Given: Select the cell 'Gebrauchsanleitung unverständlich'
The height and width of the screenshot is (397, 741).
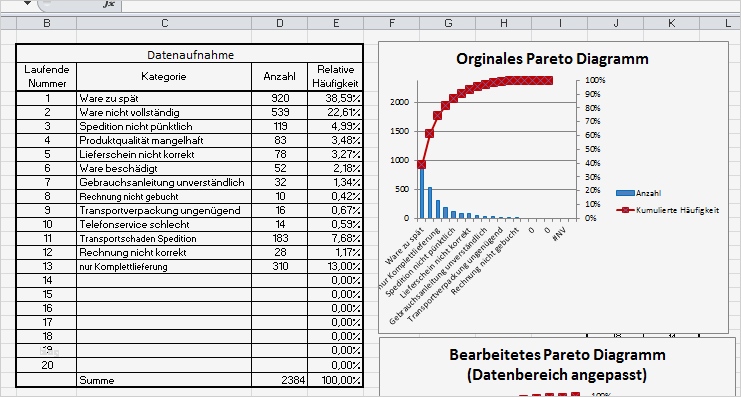Looking at the screenshot, I should tap(164, 182).
